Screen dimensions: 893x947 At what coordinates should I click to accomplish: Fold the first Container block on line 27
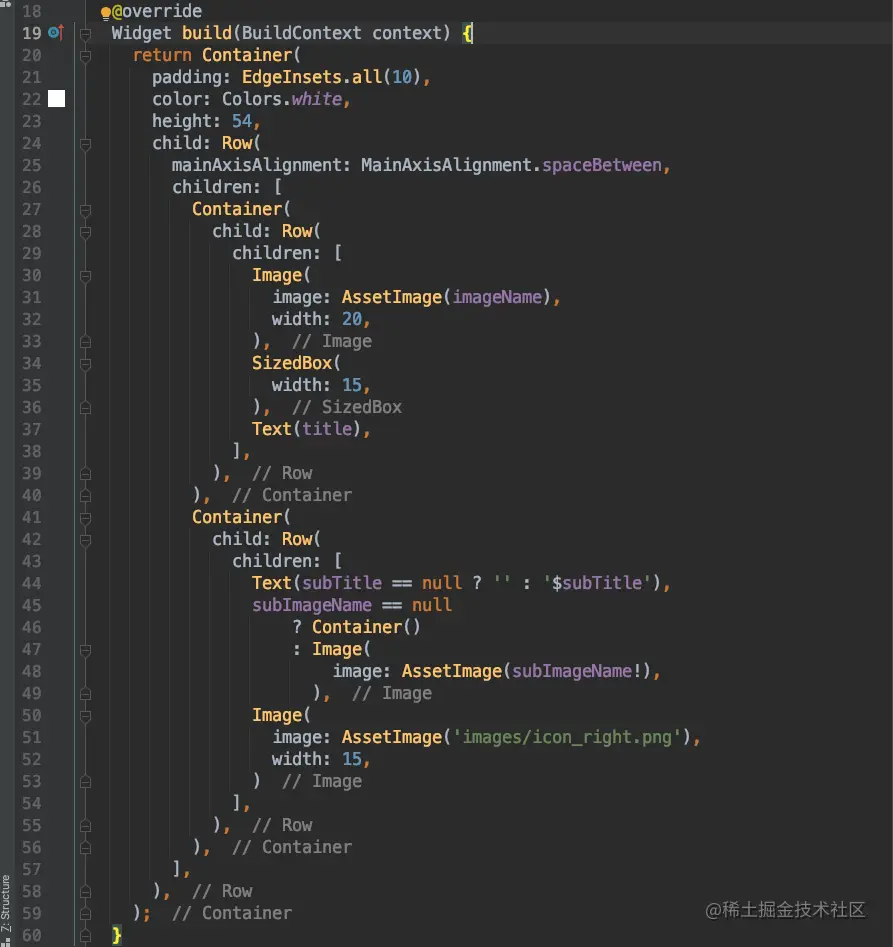85,210
